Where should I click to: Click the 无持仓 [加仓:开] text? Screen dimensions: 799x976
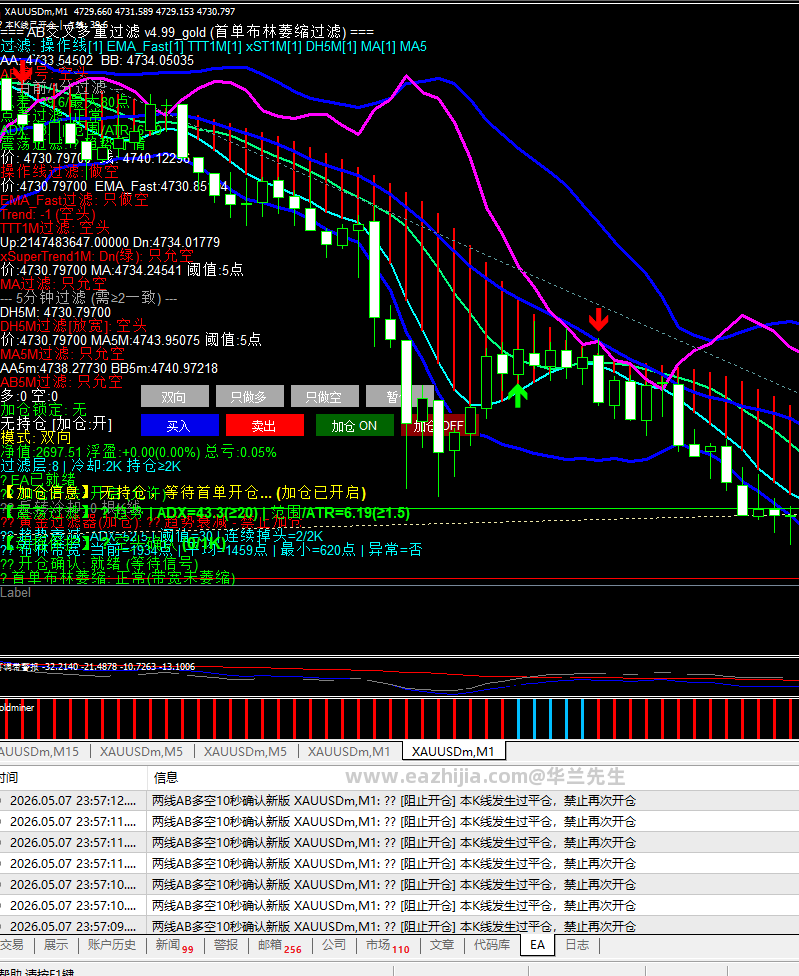coord(56,424)
